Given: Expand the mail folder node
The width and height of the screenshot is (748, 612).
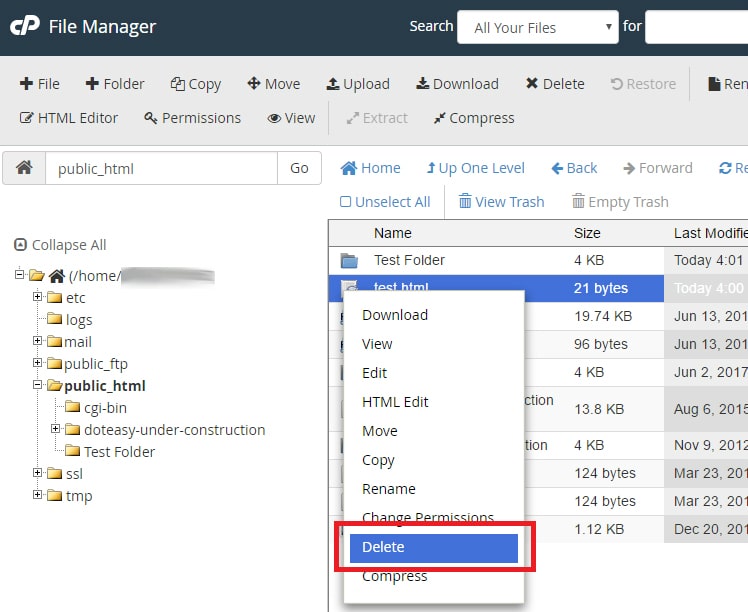Looking at the screenshot, I should click(x=37, y=341).
